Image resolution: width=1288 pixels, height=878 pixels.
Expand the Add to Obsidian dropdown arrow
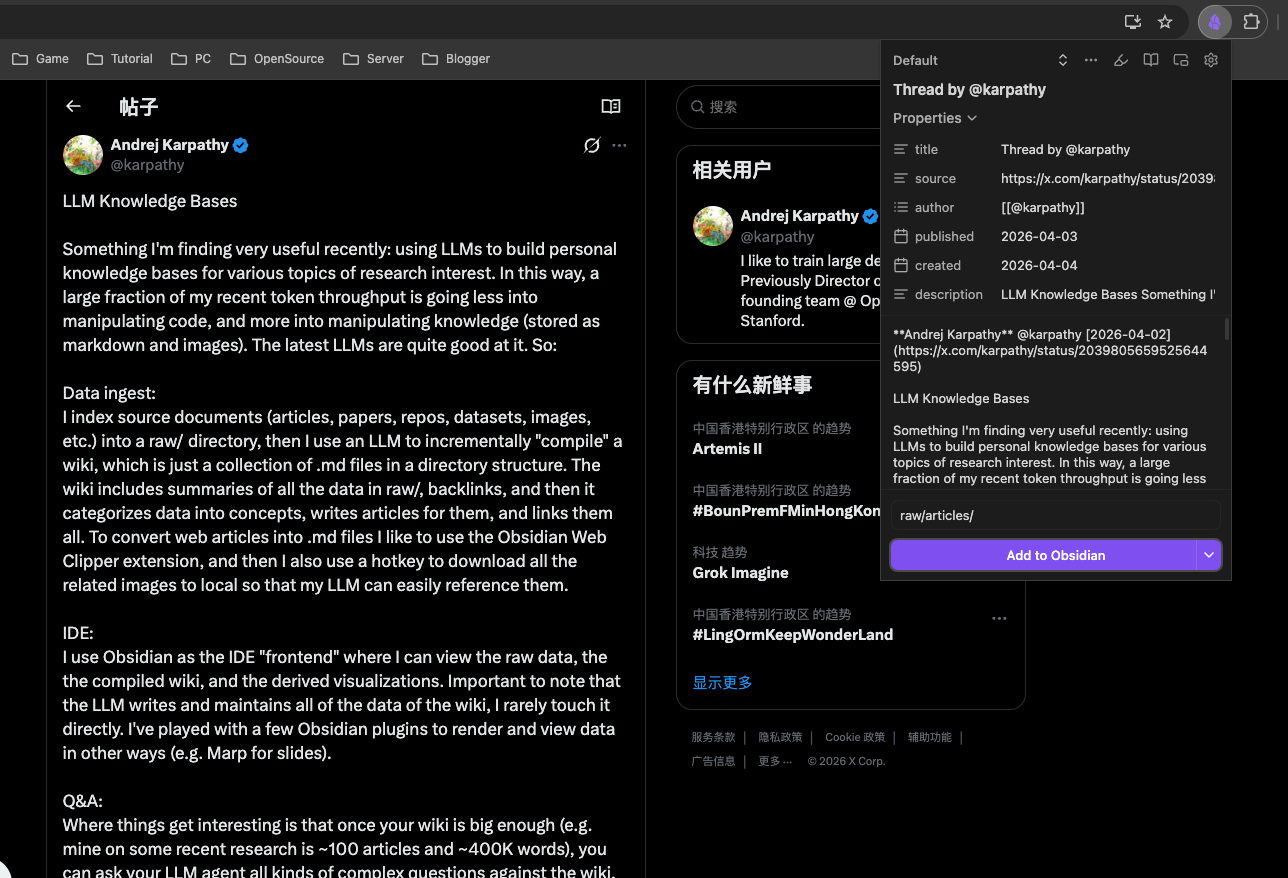(x=1209, y=555)
